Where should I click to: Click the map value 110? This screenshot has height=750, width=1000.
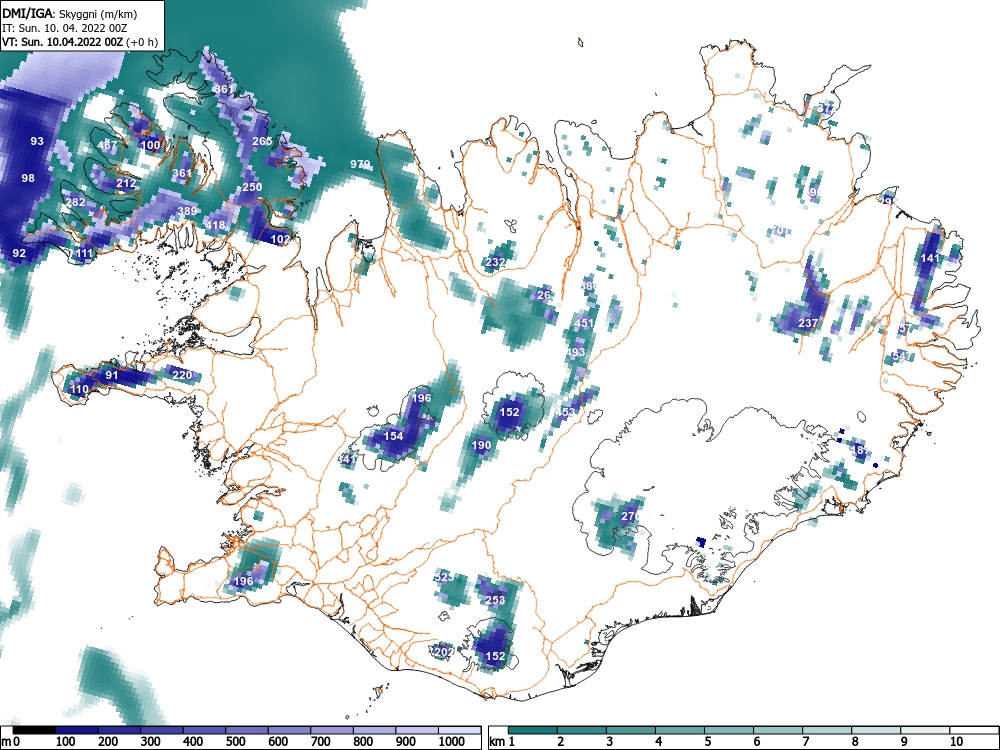pos(79,389)
